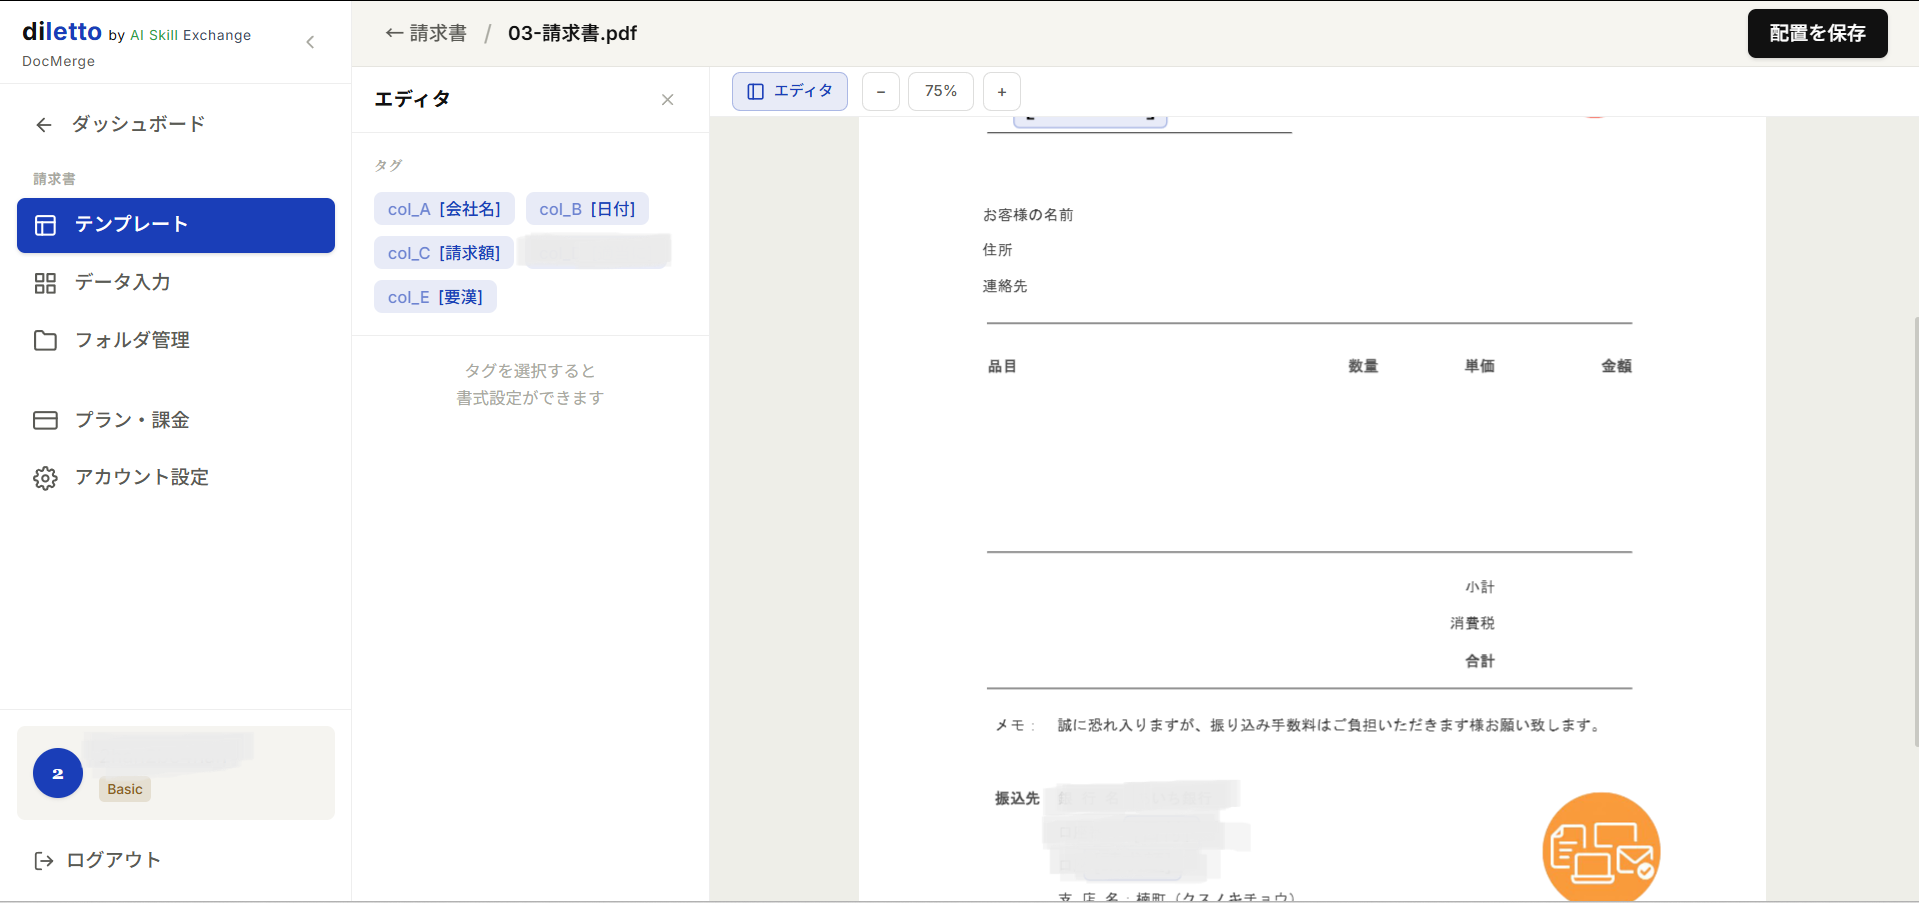The image size is (1919, 903).
Task: Click the logout arrow icon
Action: [x=43, y=861]
